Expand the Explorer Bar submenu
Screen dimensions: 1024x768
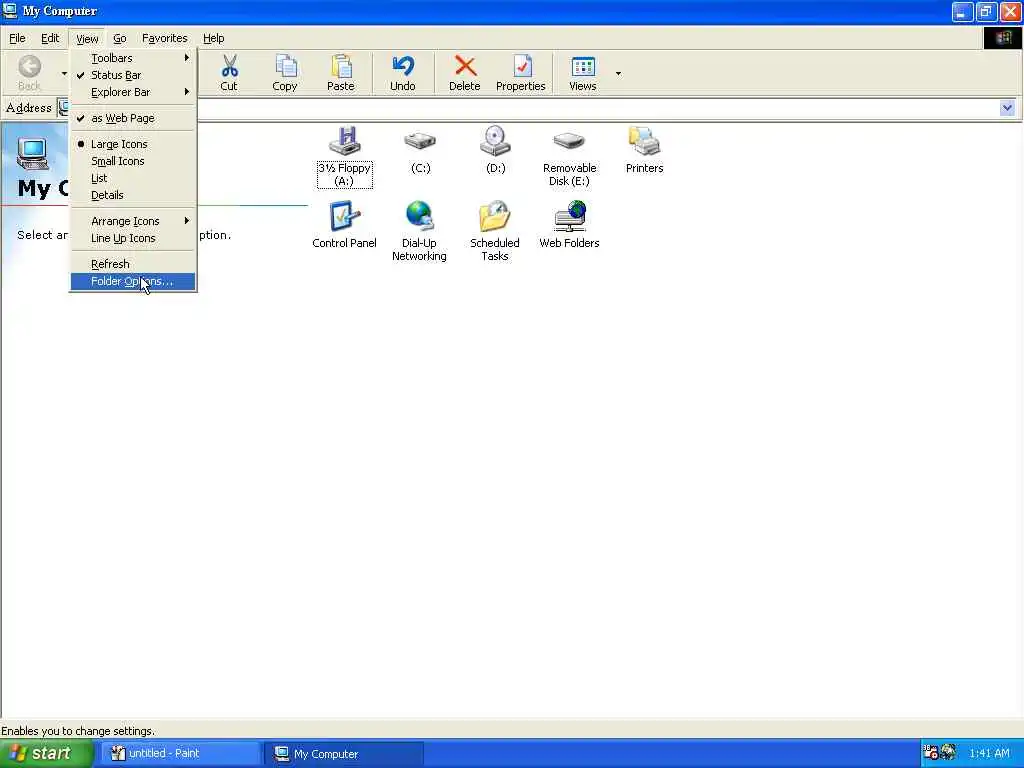(x=133, y=92)
